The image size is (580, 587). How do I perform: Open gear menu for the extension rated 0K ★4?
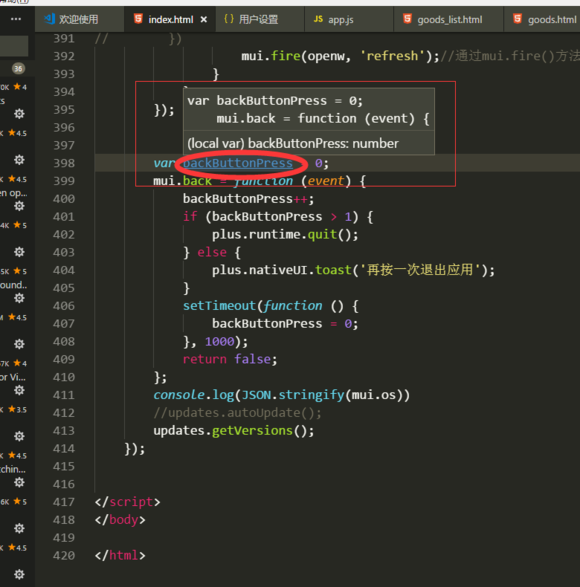[19, 114]
